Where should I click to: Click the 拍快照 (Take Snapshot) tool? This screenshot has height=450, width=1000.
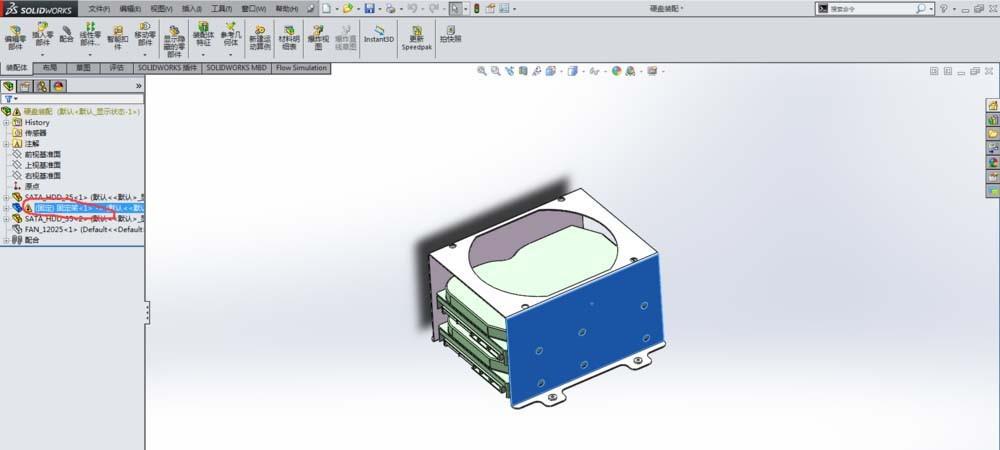(x=450, y=35)
